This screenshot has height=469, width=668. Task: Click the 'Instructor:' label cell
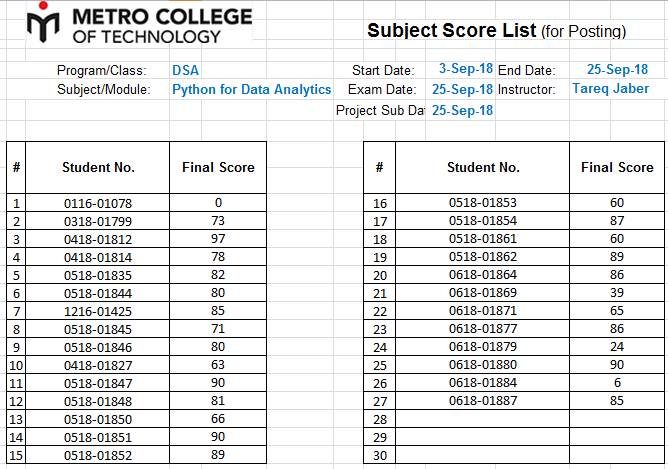(527, 89)
